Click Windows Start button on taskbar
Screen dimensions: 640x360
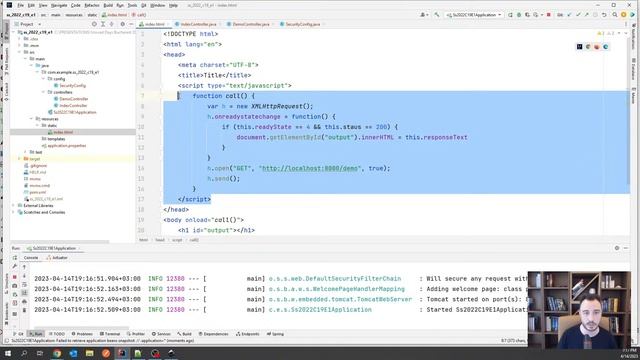coord(8,353)
